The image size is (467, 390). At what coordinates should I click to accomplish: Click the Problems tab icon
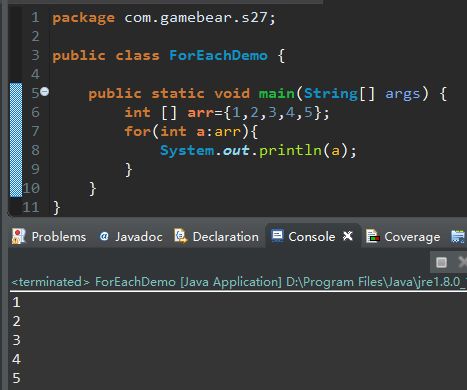(19, 236)
